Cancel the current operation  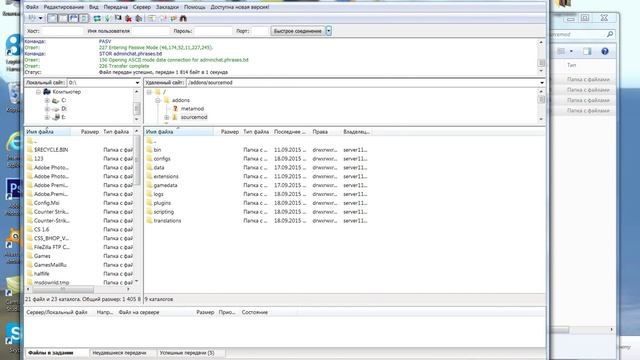[118, 18]
